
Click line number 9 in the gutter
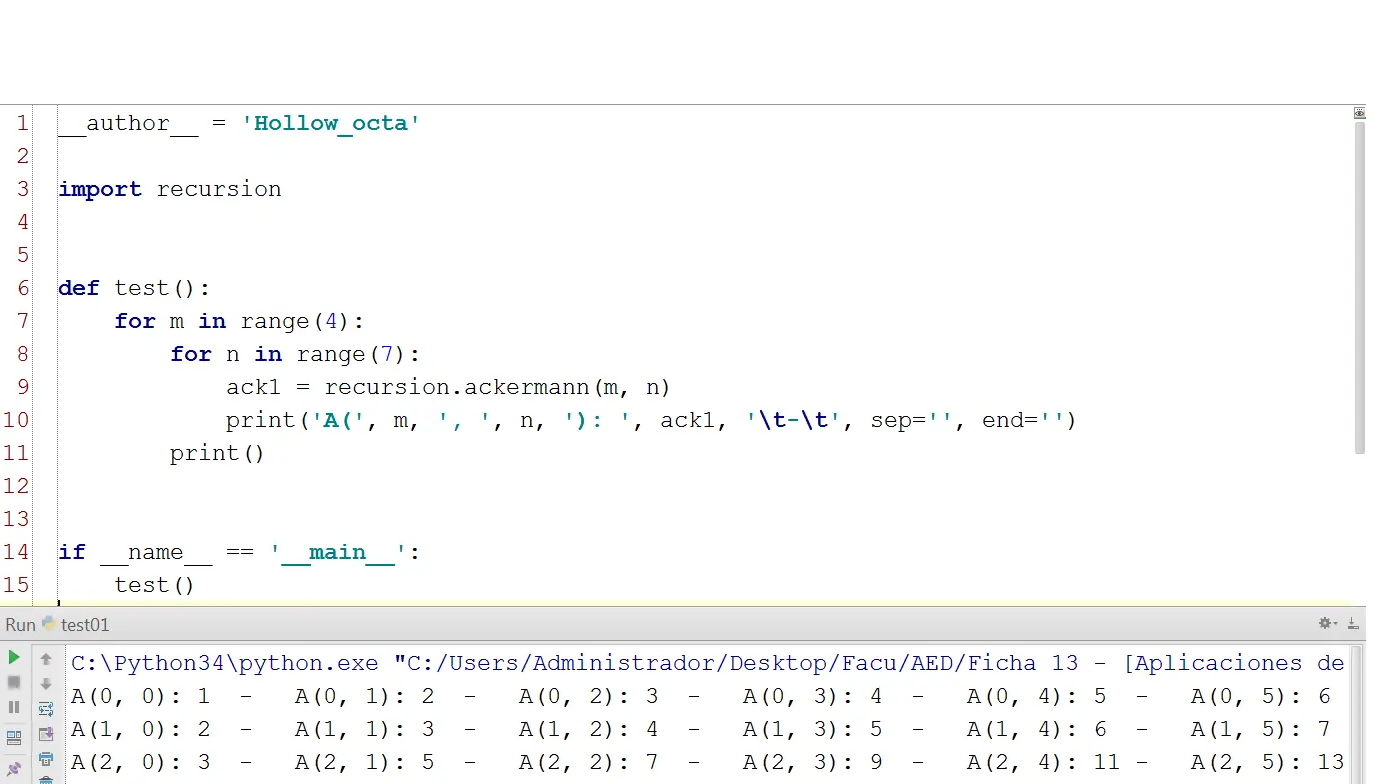23,387
